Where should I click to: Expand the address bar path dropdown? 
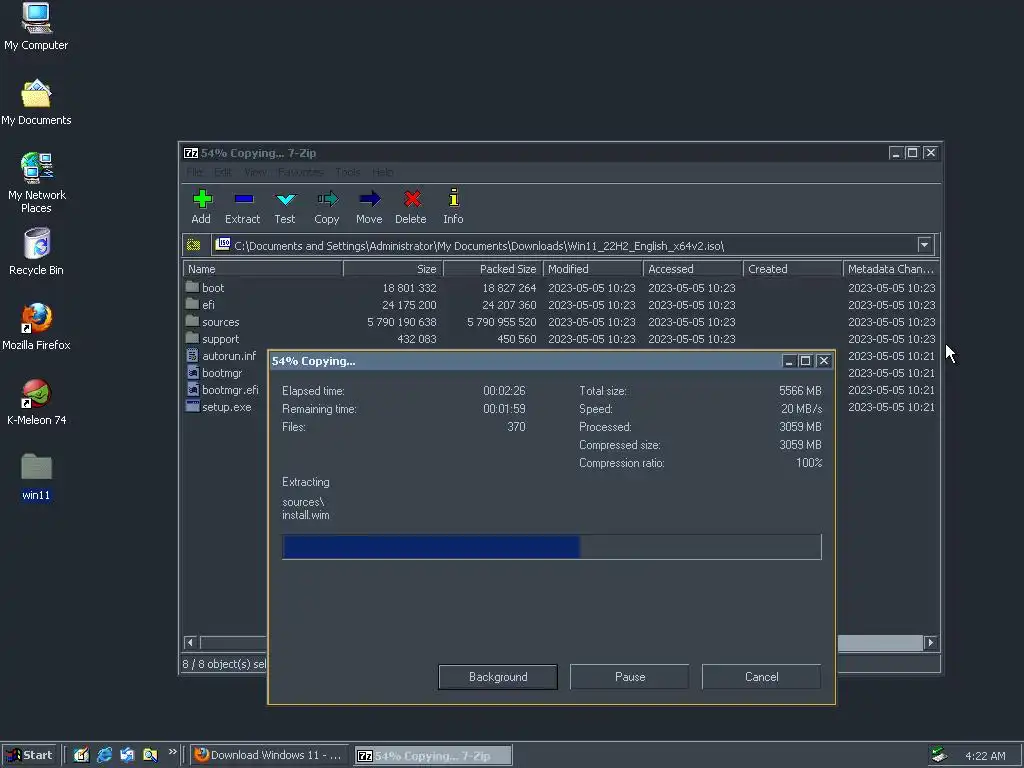point(924,245)
